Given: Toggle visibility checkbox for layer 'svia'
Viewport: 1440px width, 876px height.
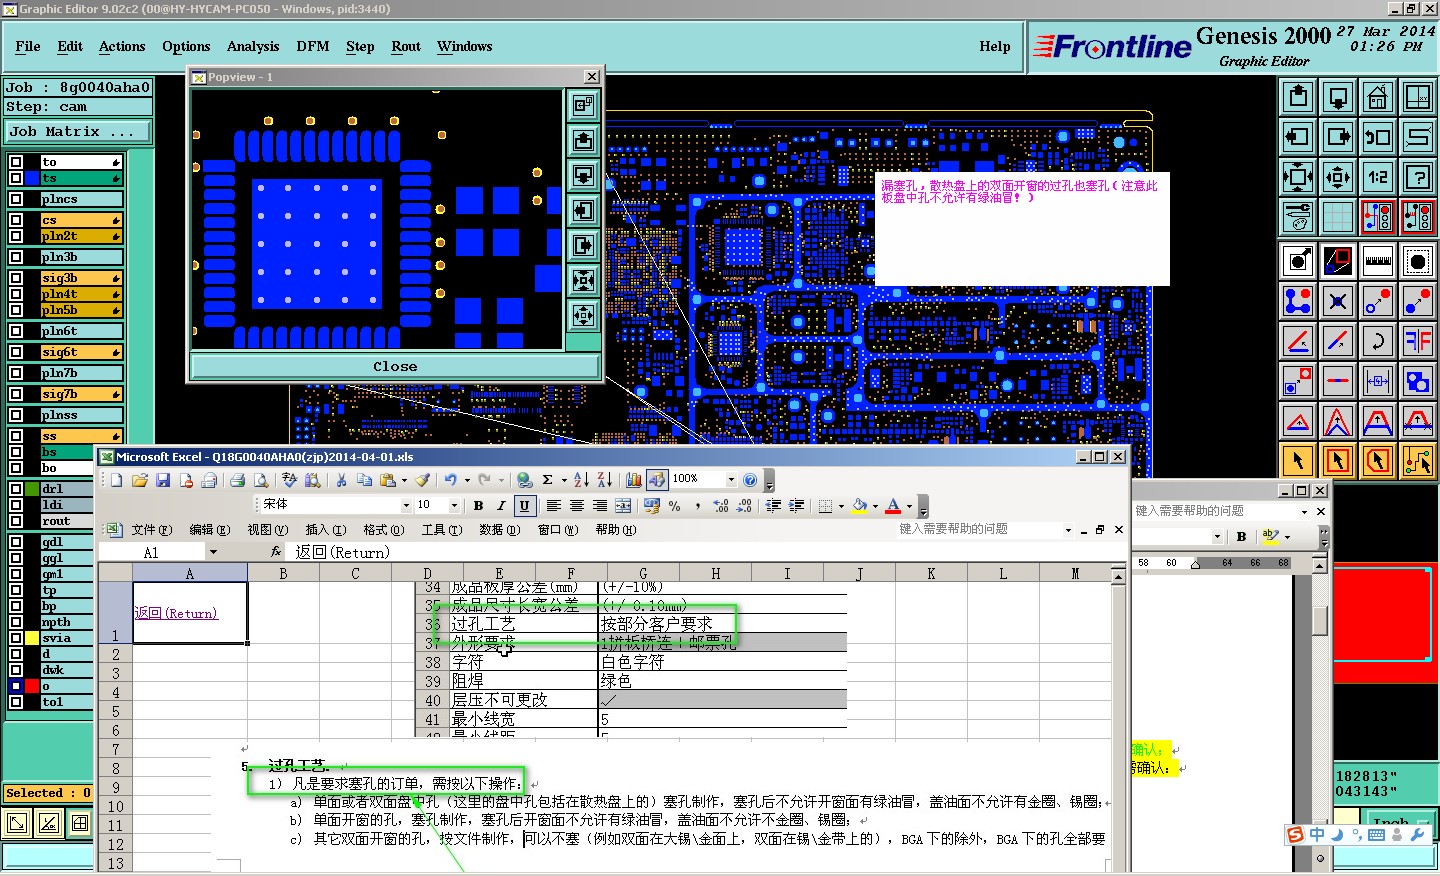Looking at the screenshot, I should click(16, 638).
